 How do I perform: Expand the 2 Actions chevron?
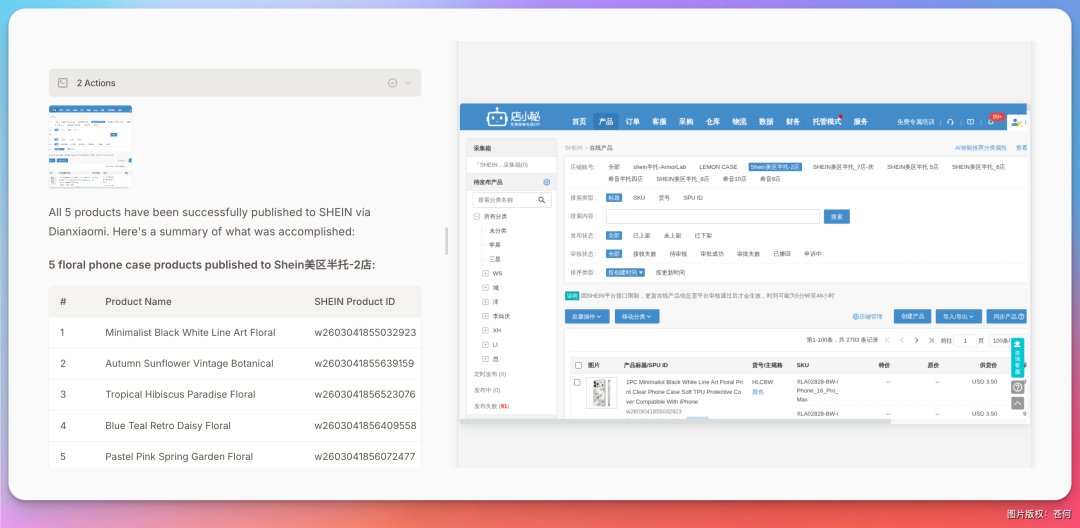click(408, 83)
